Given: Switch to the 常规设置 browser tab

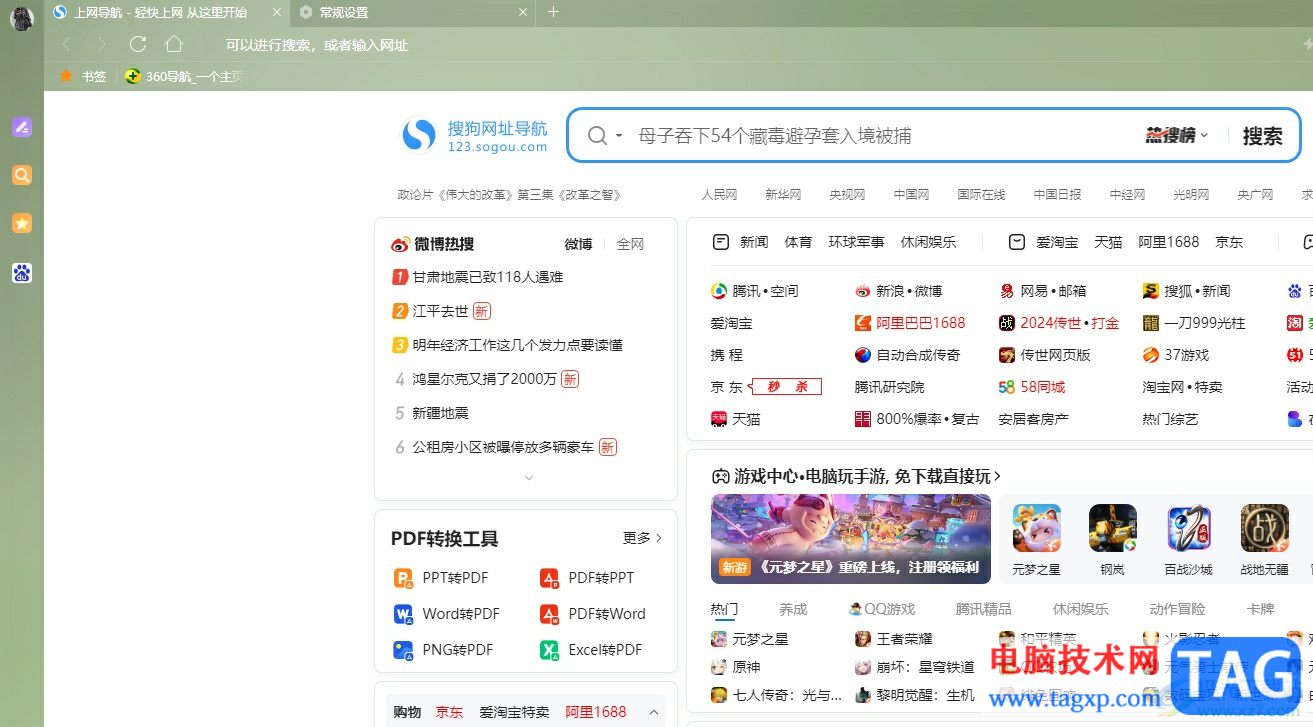Looking at the screenshot, I should click(410, 13).
